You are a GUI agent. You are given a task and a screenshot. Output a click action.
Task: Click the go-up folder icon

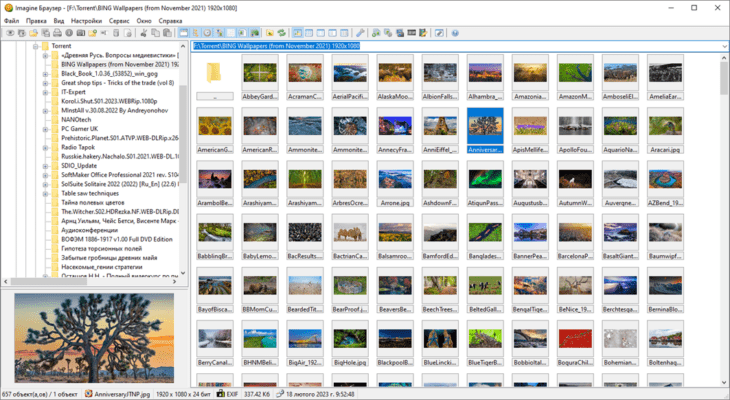(x=270, y=33)
